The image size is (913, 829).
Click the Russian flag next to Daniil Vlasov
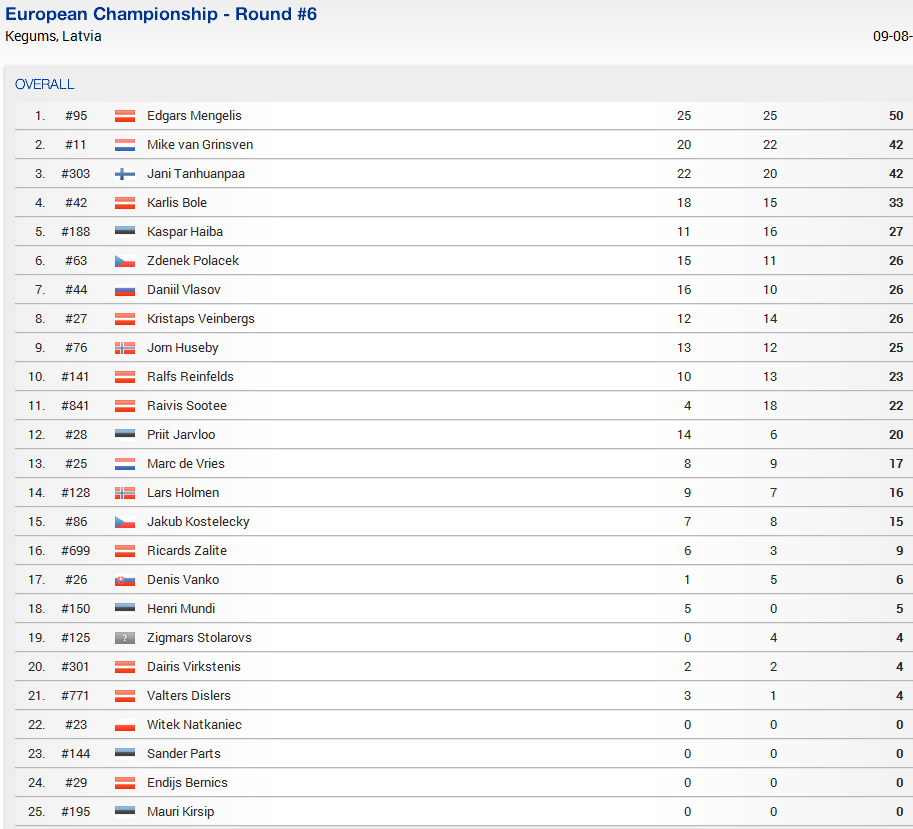pyautogui.click(x=125, y=290)
